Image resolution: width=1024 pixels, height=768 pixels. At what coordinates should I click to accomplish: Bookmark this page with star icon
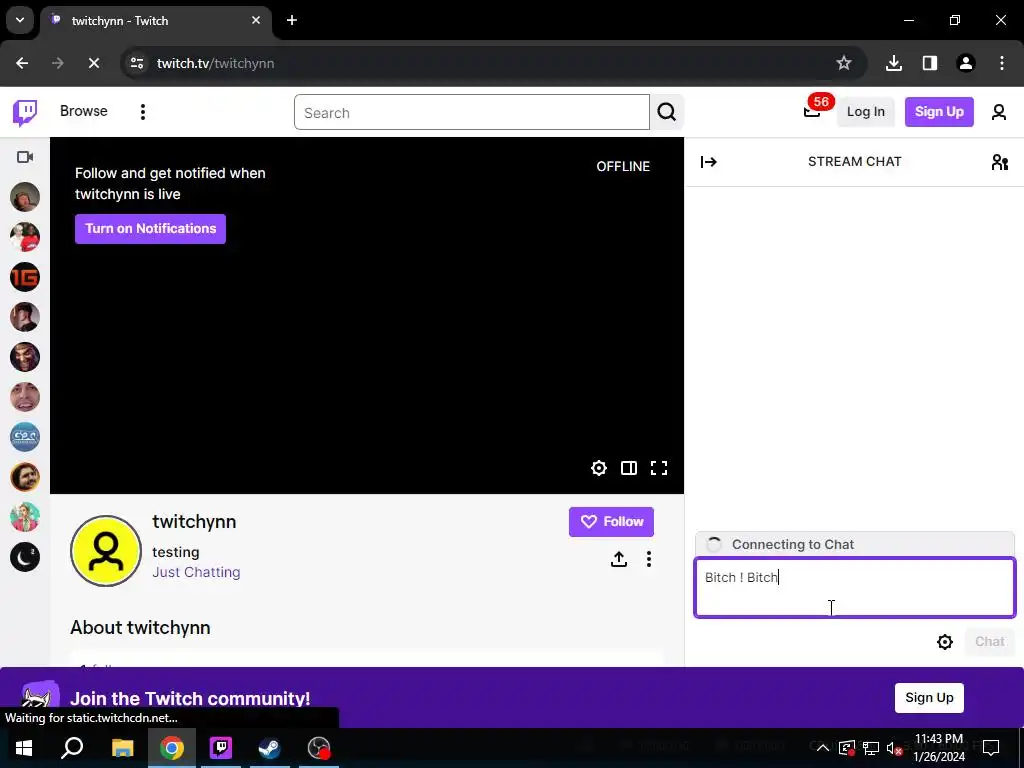tap(844, 63)
